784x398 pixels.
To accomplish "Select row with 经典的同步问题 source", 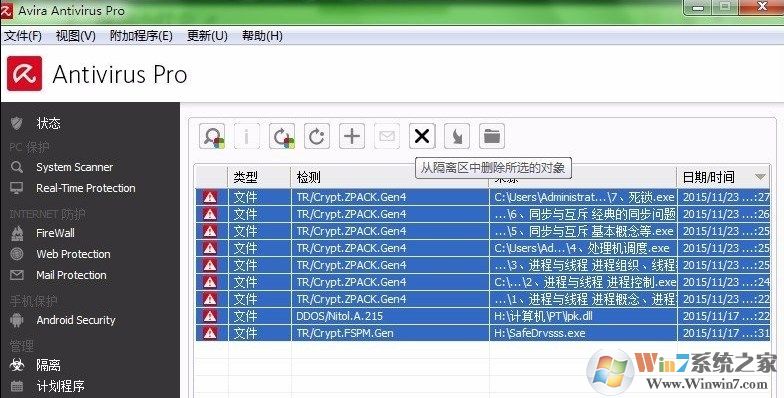I will coord(482,214).
